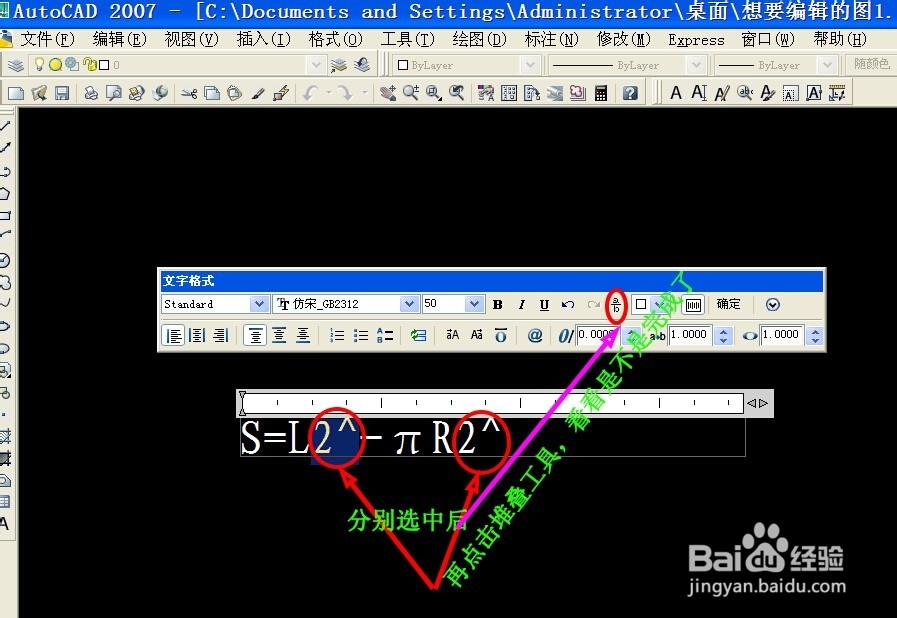Image resolution: width=897 pixels, height=618 pixels.
Task: Open the Express menu
Action: [696, 40]
